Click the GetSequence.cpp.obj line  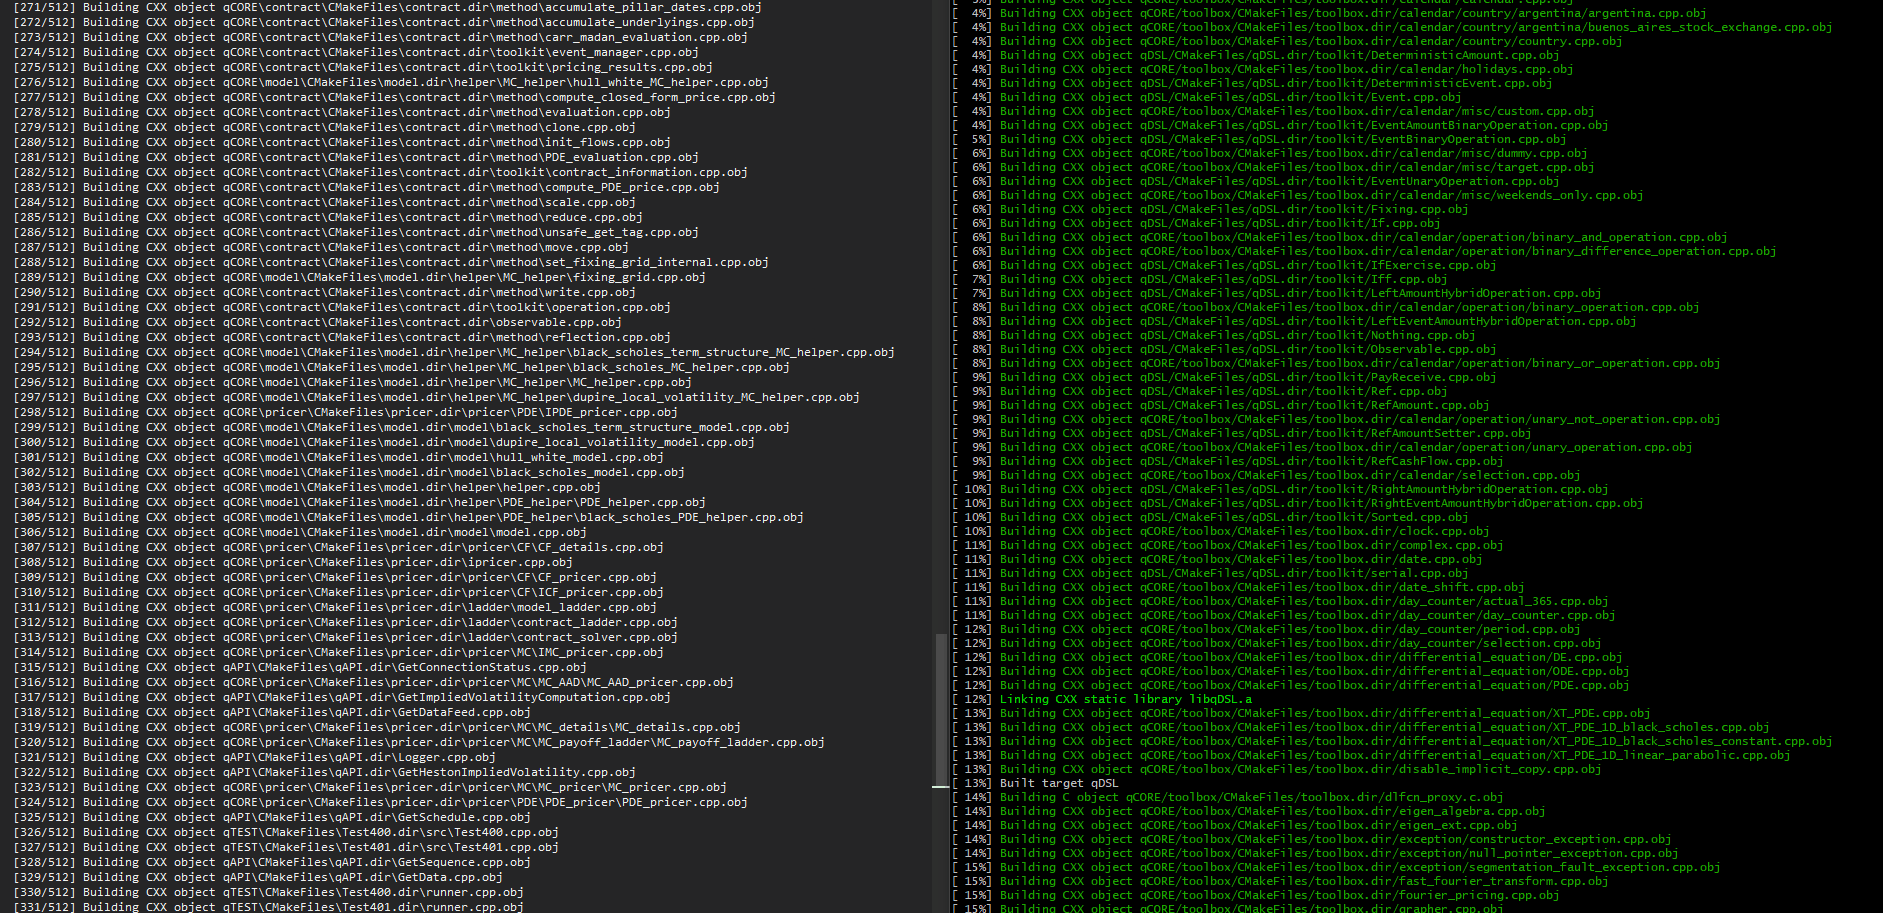[x=272, y=862]
